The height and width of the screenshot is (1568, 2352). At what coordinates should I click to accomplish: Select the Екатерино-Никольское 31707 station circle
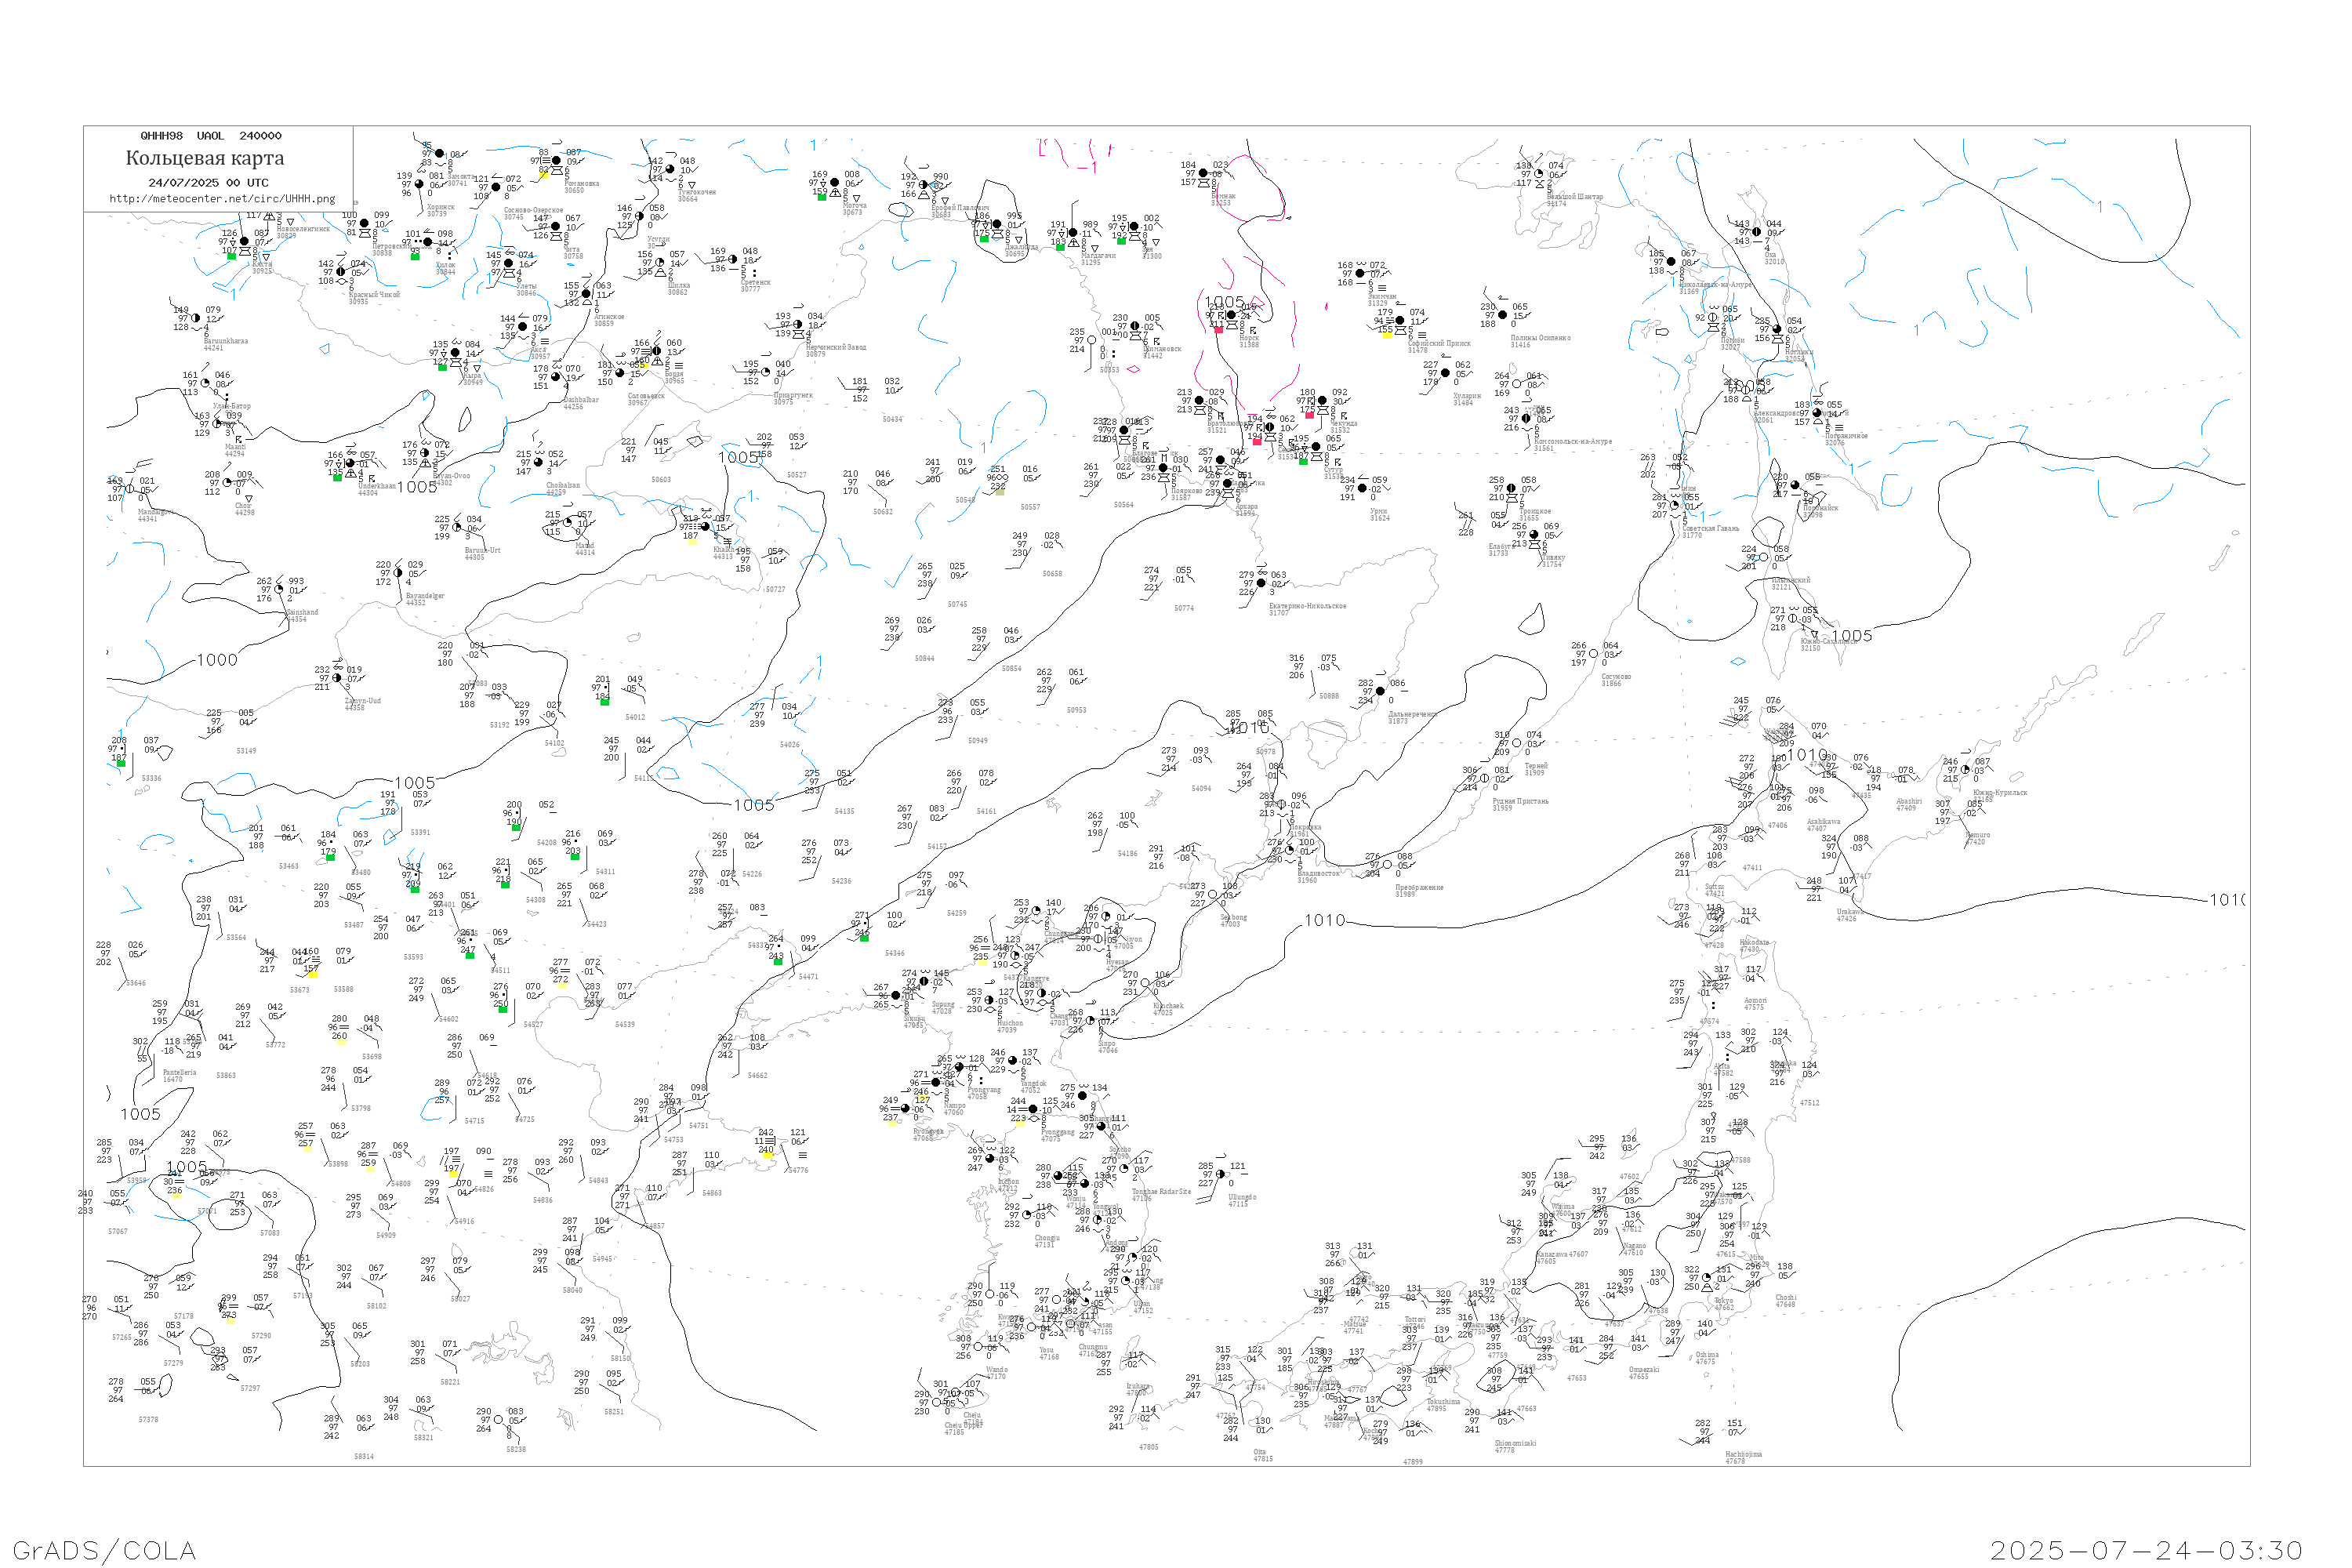(x=1261, y=583)
